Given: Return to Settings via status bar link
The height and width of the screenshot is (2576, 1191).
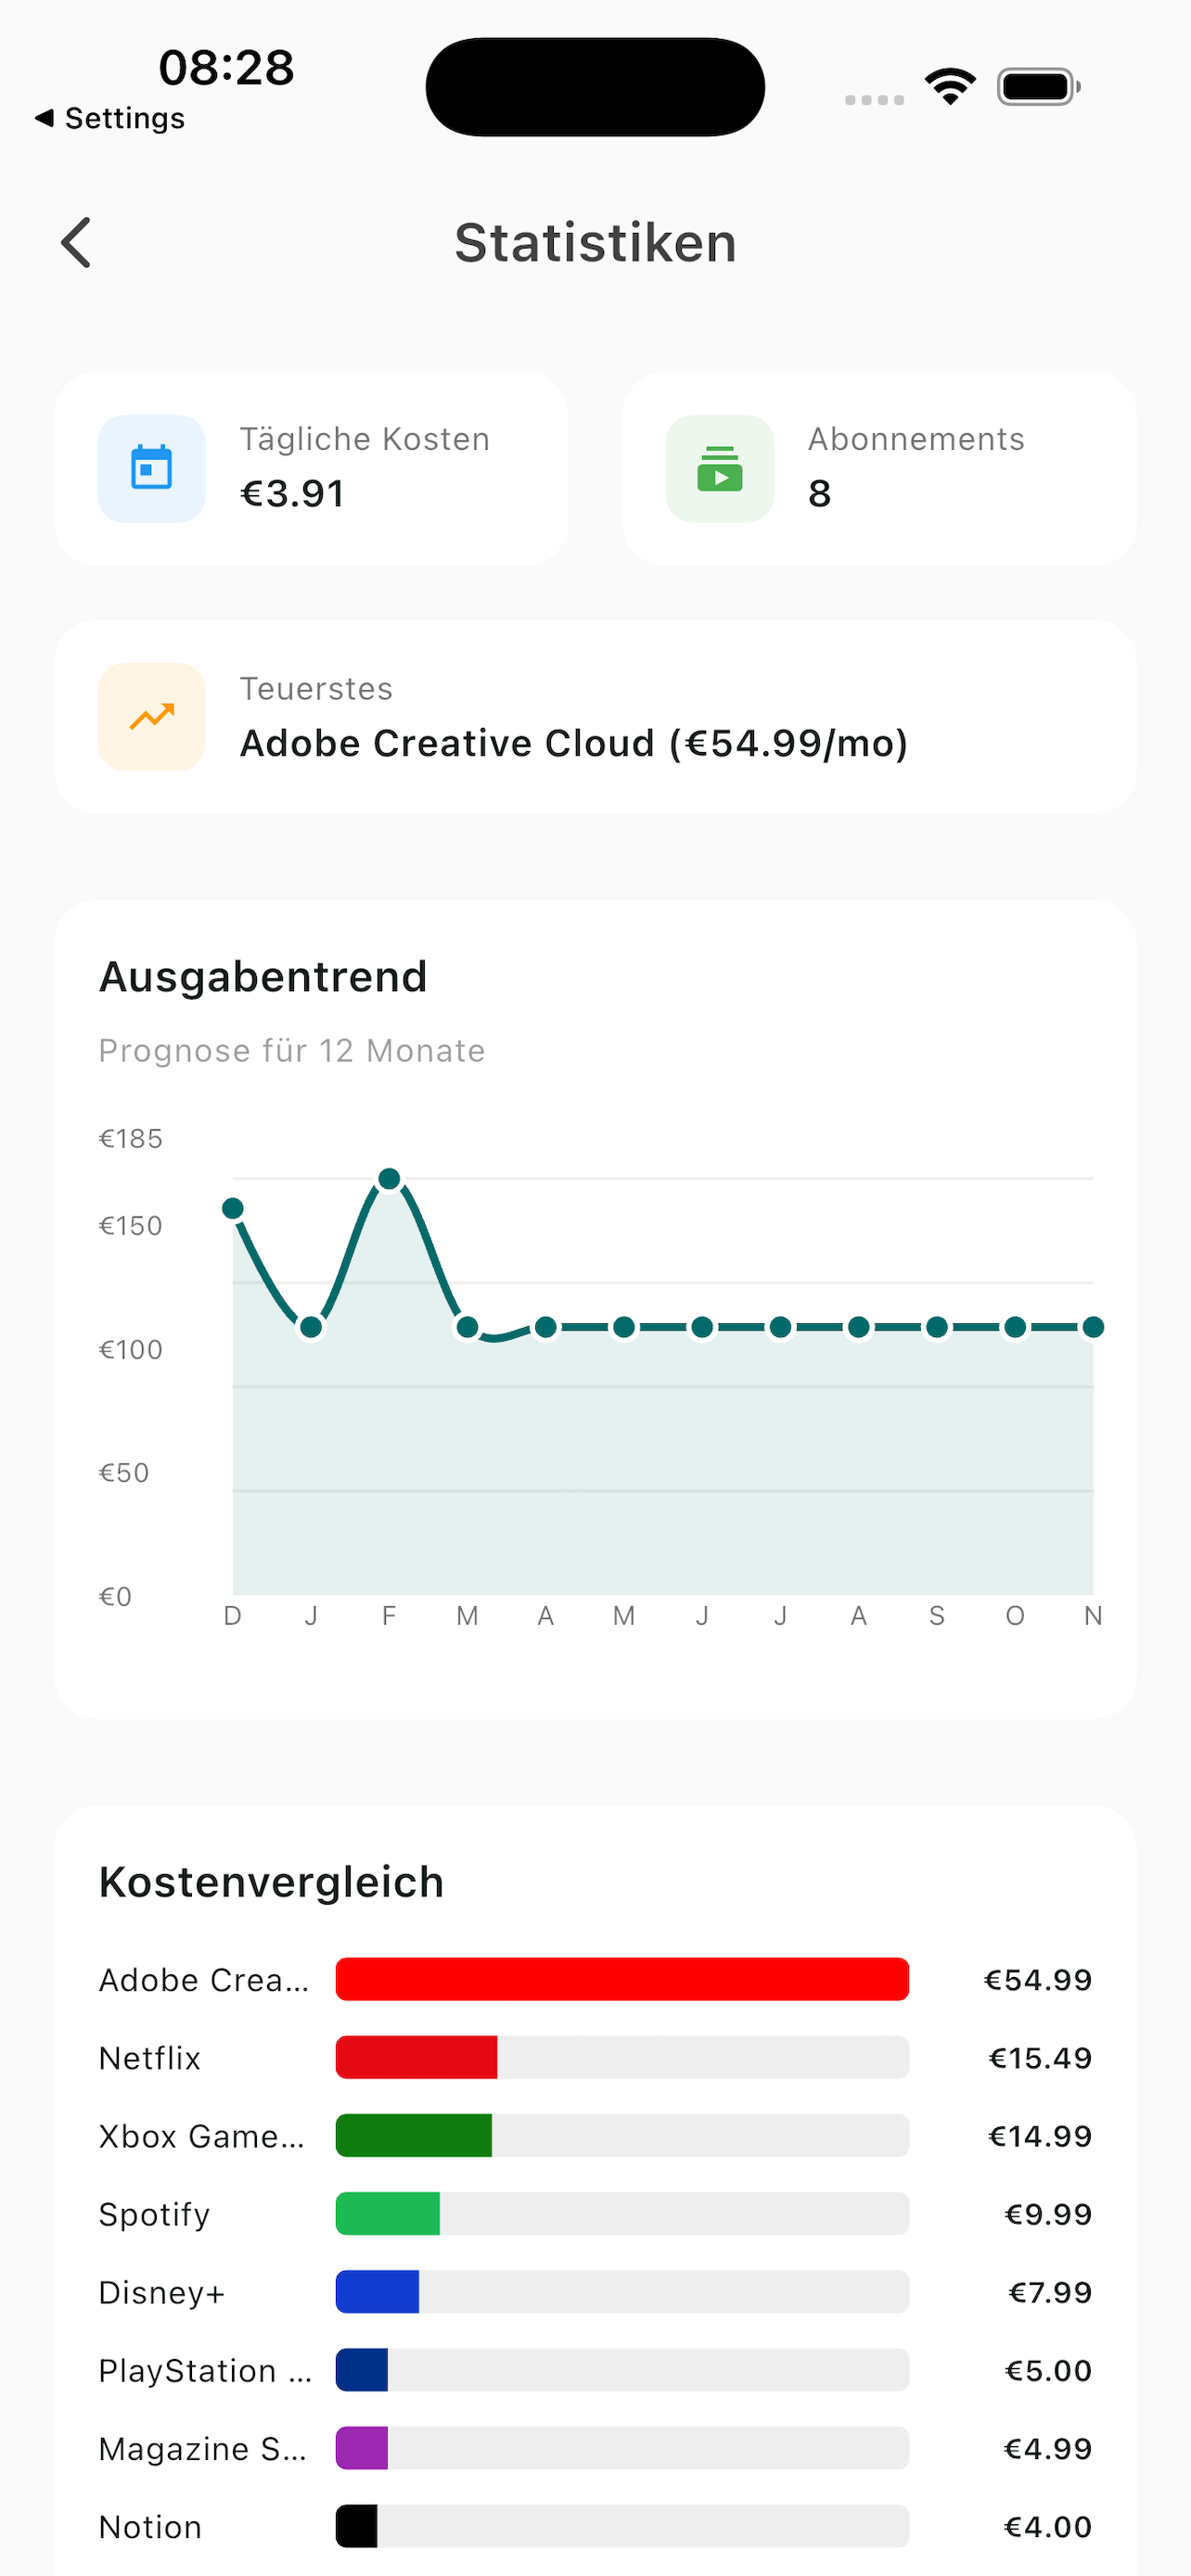Looking at the screenshot, I should [111, 119].
